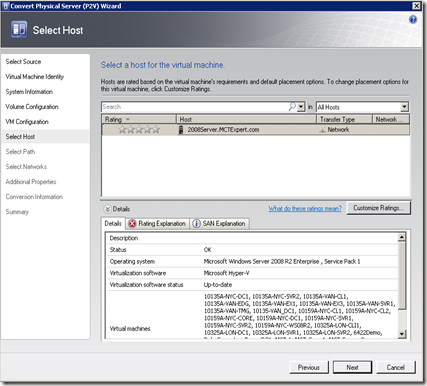The height and width of the screenshot is (386, 427).
Task: Click the 'Up-to-date' status value
Action: click(218, 285)
